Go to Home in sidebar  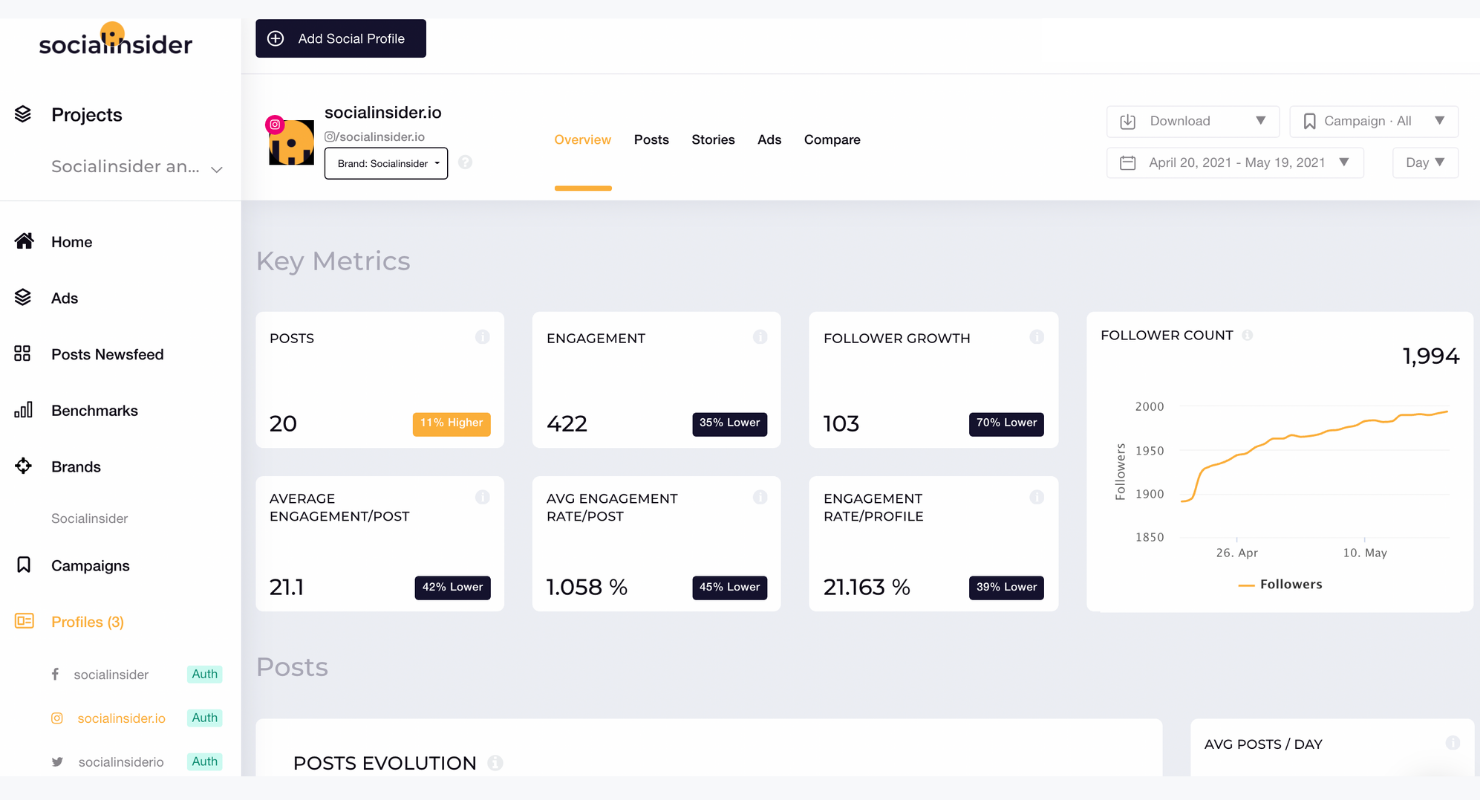point(72,242)
